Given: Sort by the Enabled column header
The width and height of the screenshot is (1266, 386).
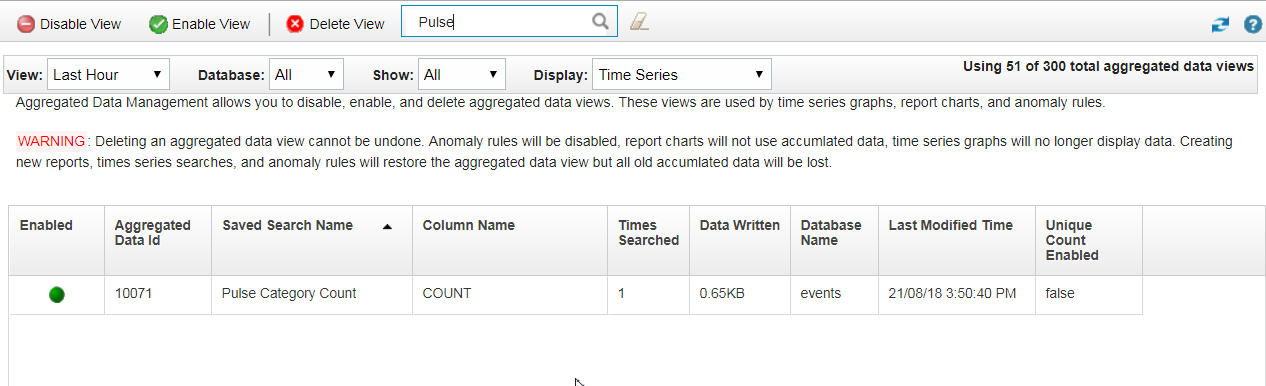Looking at the screenshot, I should coord(57,241).
